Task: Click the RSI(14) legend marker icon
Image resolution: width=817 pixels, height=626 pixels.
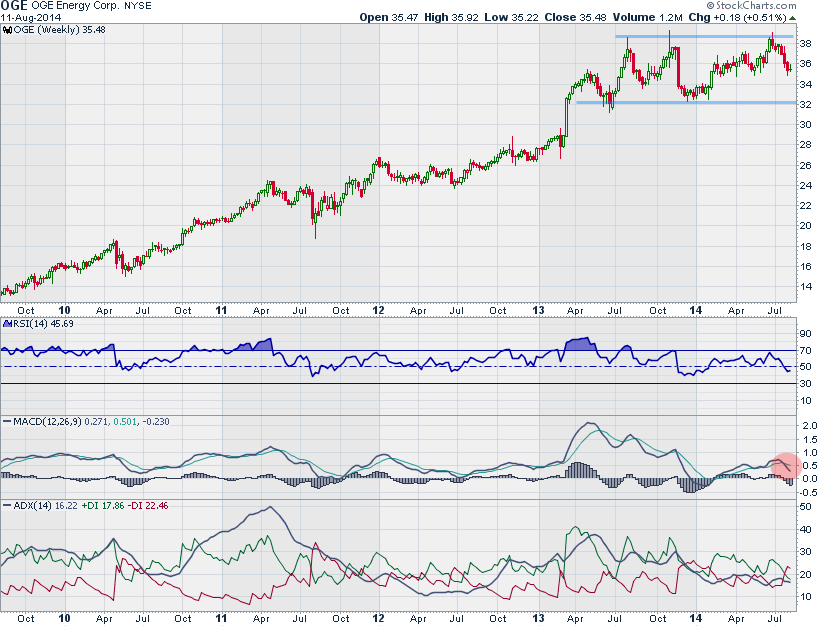Action: 6,323
